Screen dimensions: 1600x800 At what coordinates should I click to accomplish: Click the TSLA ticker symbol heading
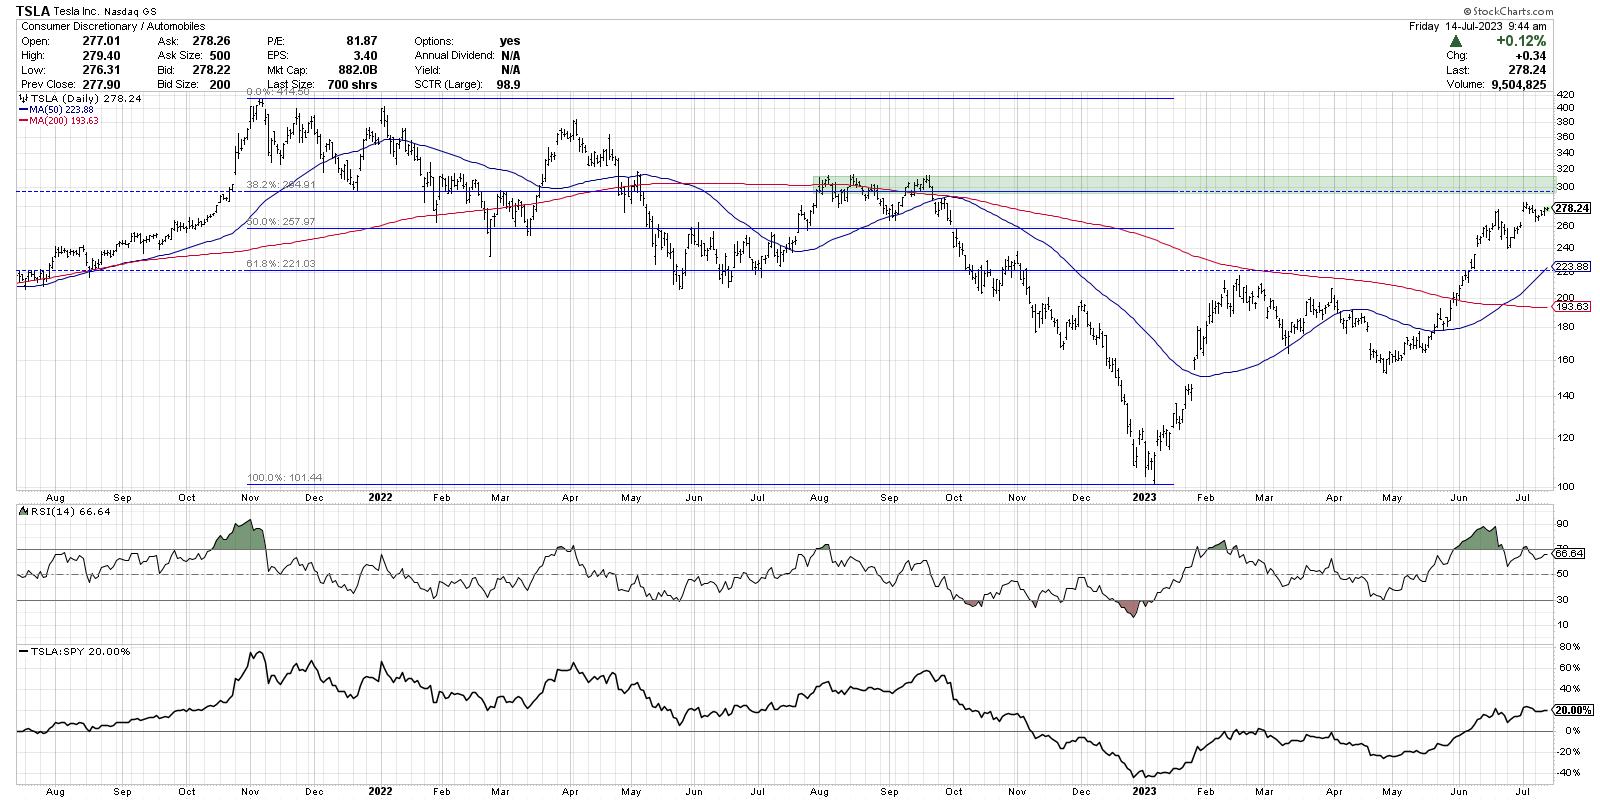33,9
